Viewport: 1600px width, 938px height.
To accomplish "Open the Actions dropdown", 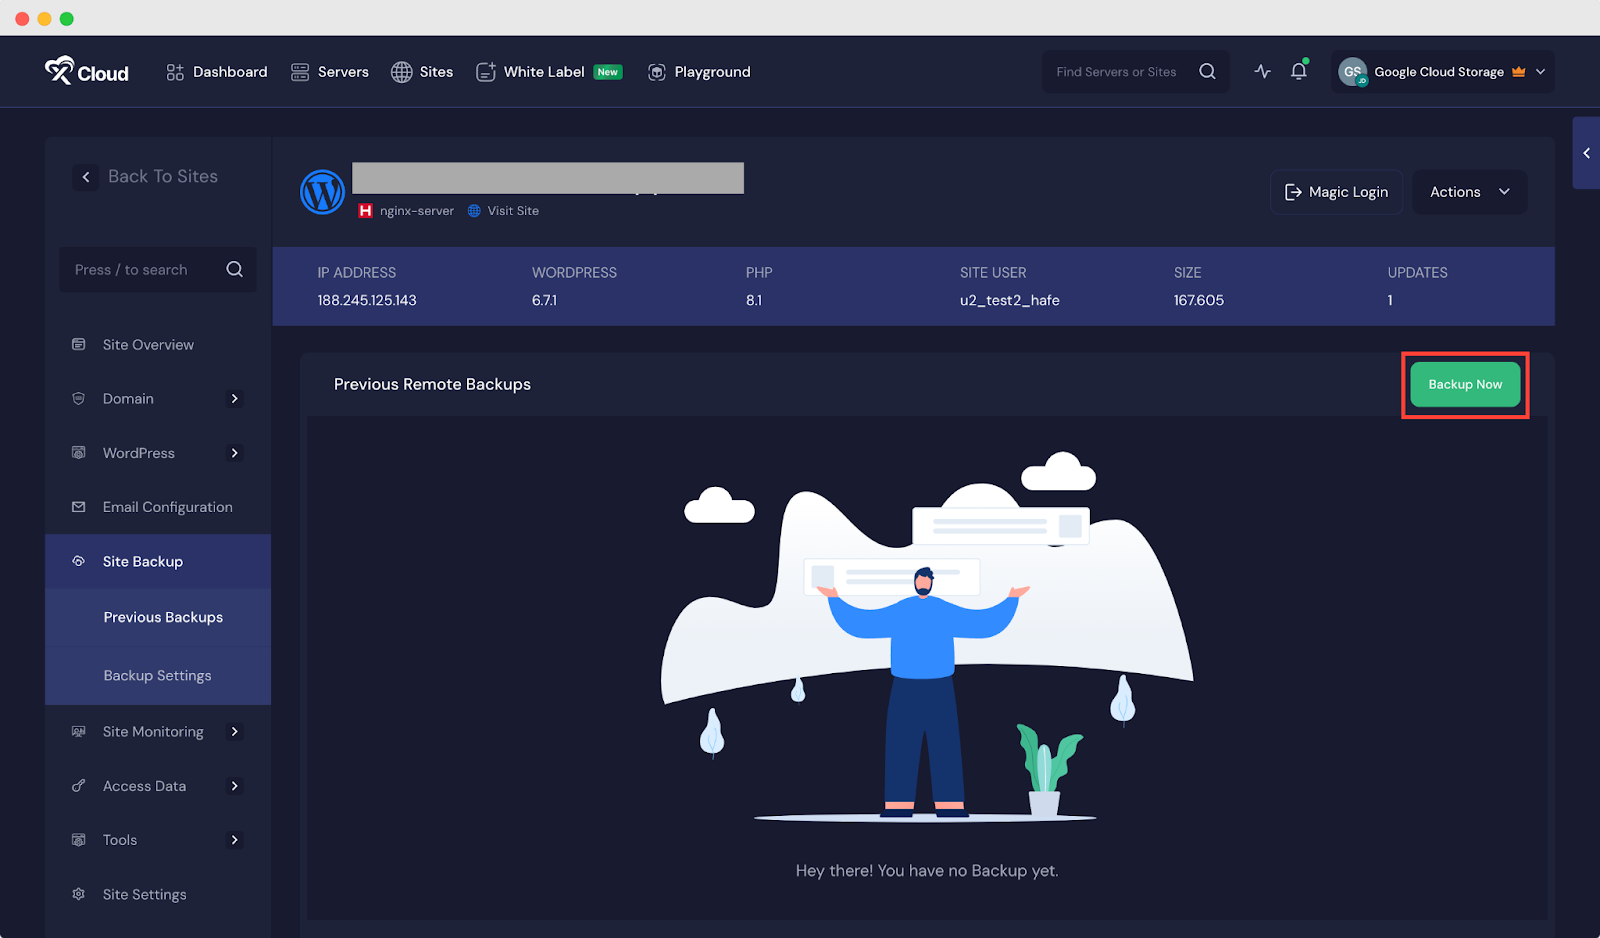I will 1469,191.
